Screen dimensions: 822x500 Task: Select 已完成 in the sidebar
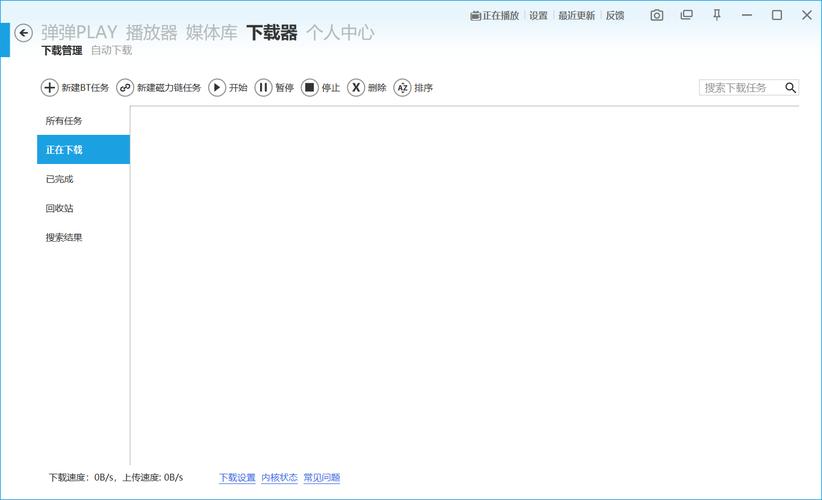pos(60,179)
